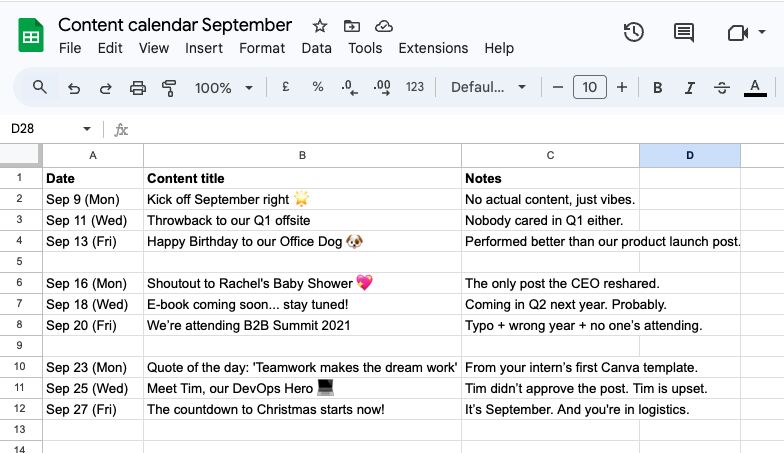Expand the name box dropdown arrow

click(87, 129)
